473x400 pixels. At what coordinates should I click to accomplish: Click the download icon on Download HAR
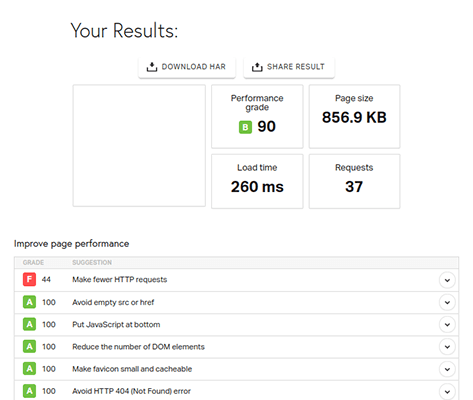click(x=152, y=67)
